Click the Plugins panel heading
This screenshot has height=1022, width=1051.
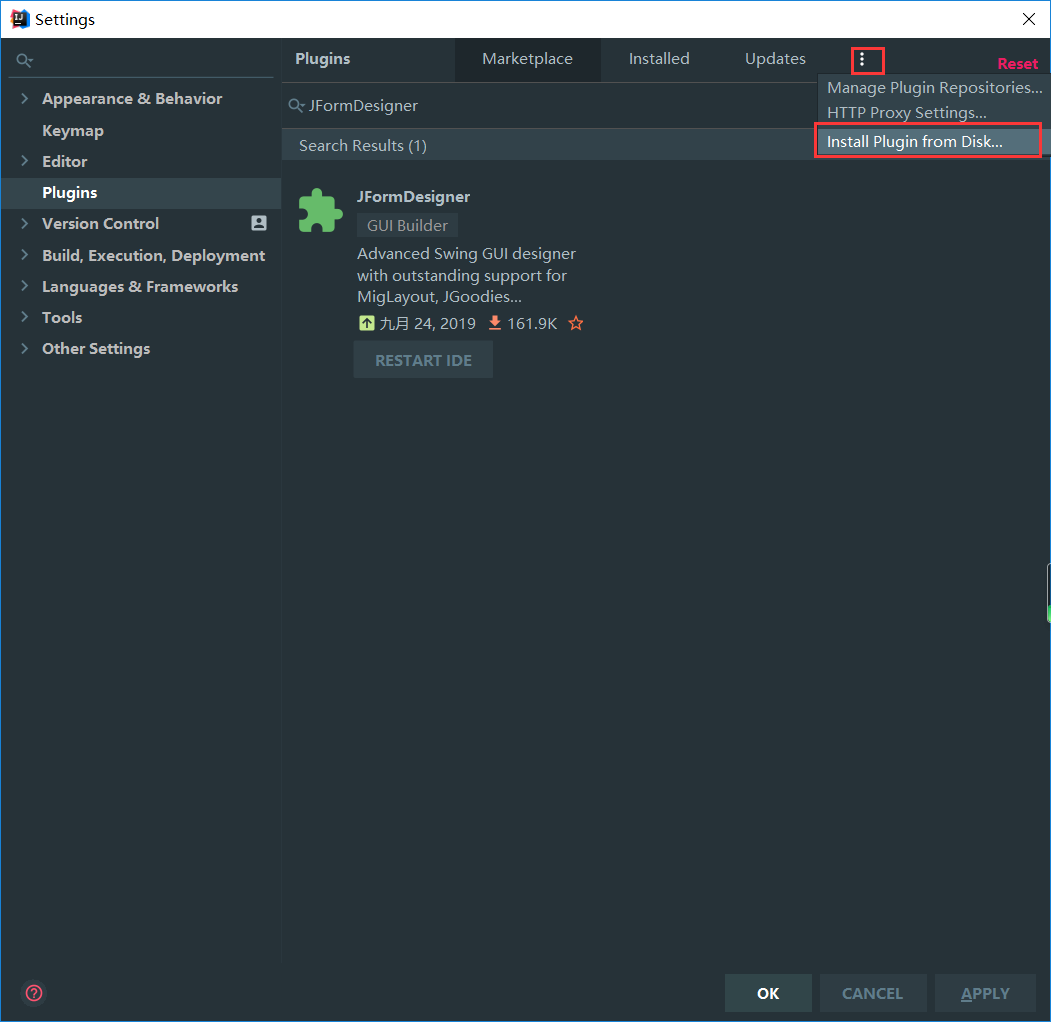coord(322,59)
